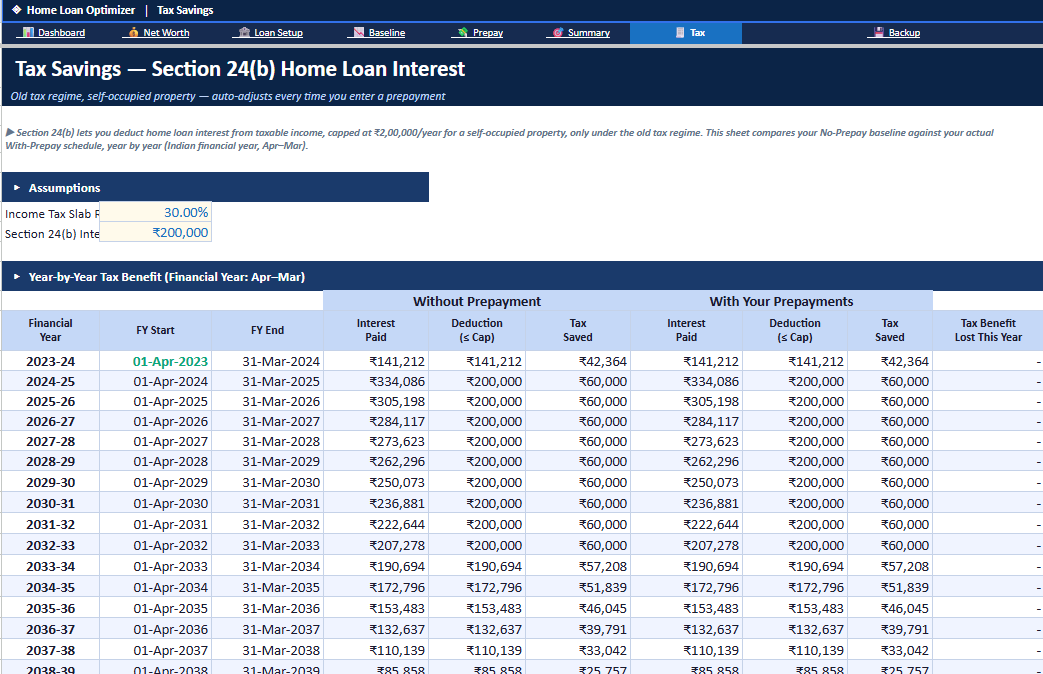Collapse the Assumptions section triangle
Screen dimensions: 1043x674
17,188
